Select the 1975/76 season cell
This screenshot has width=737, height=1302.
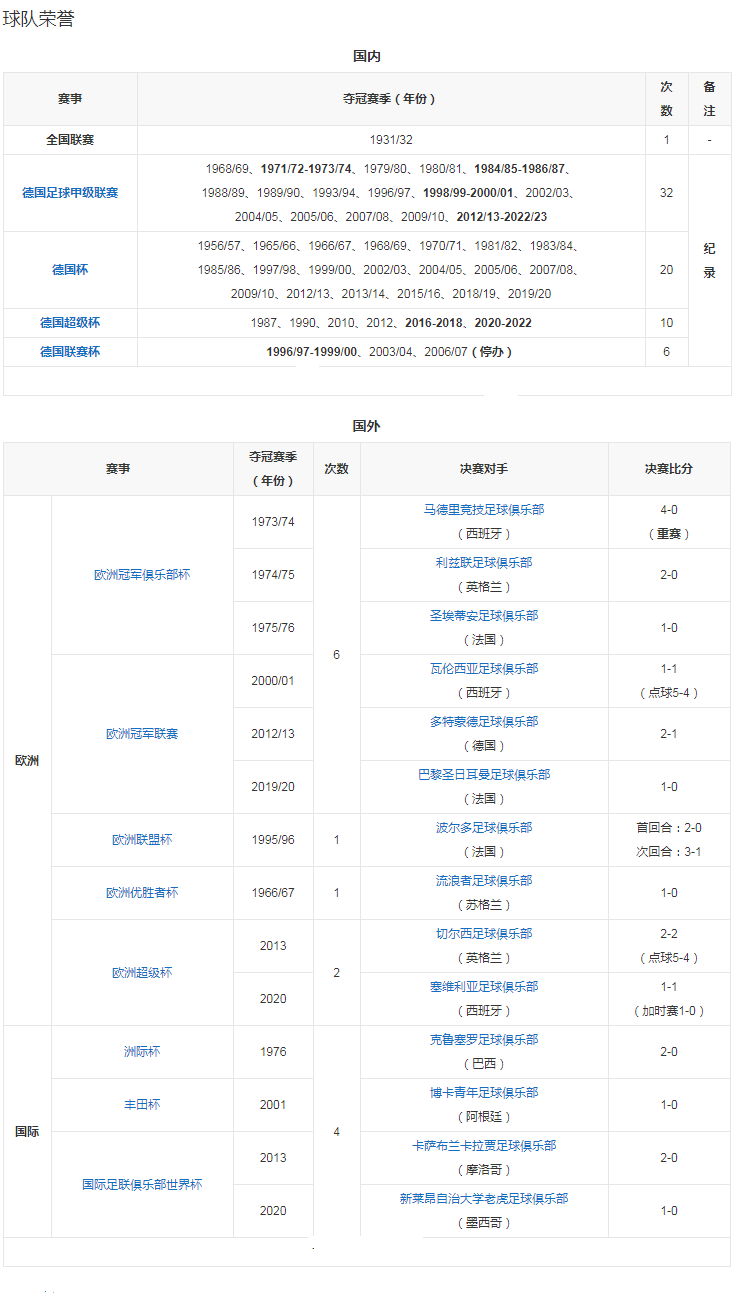[273, 628]
